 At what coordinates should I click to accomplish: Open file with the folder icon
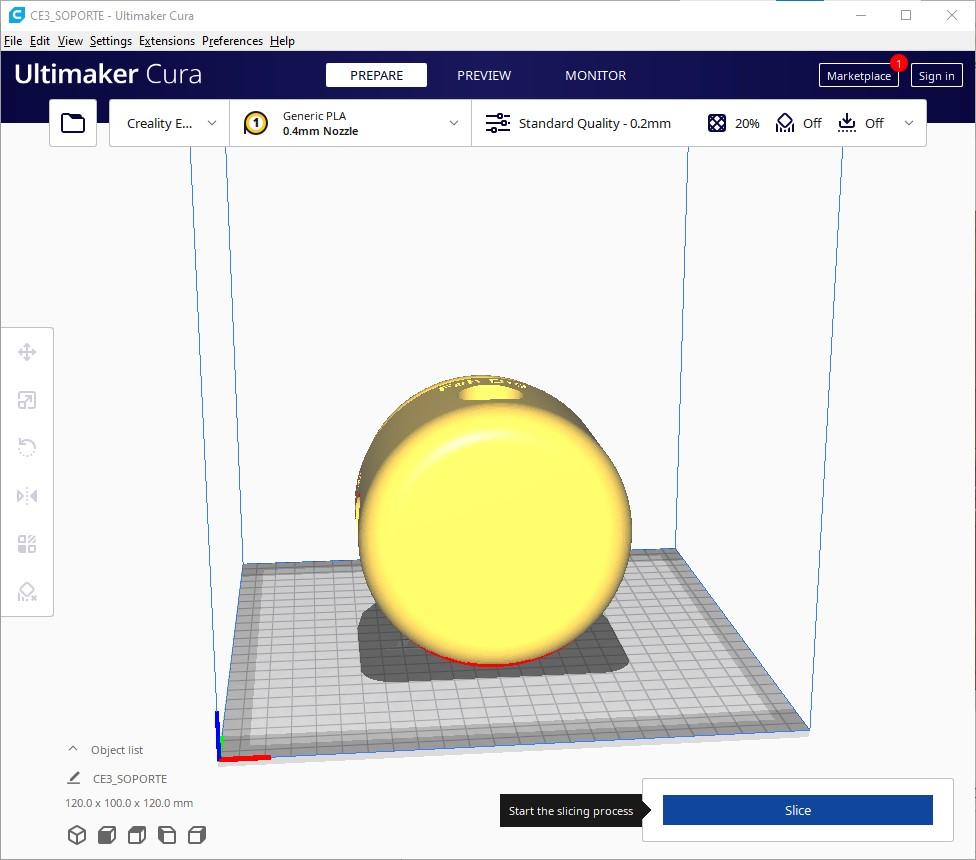73,123
